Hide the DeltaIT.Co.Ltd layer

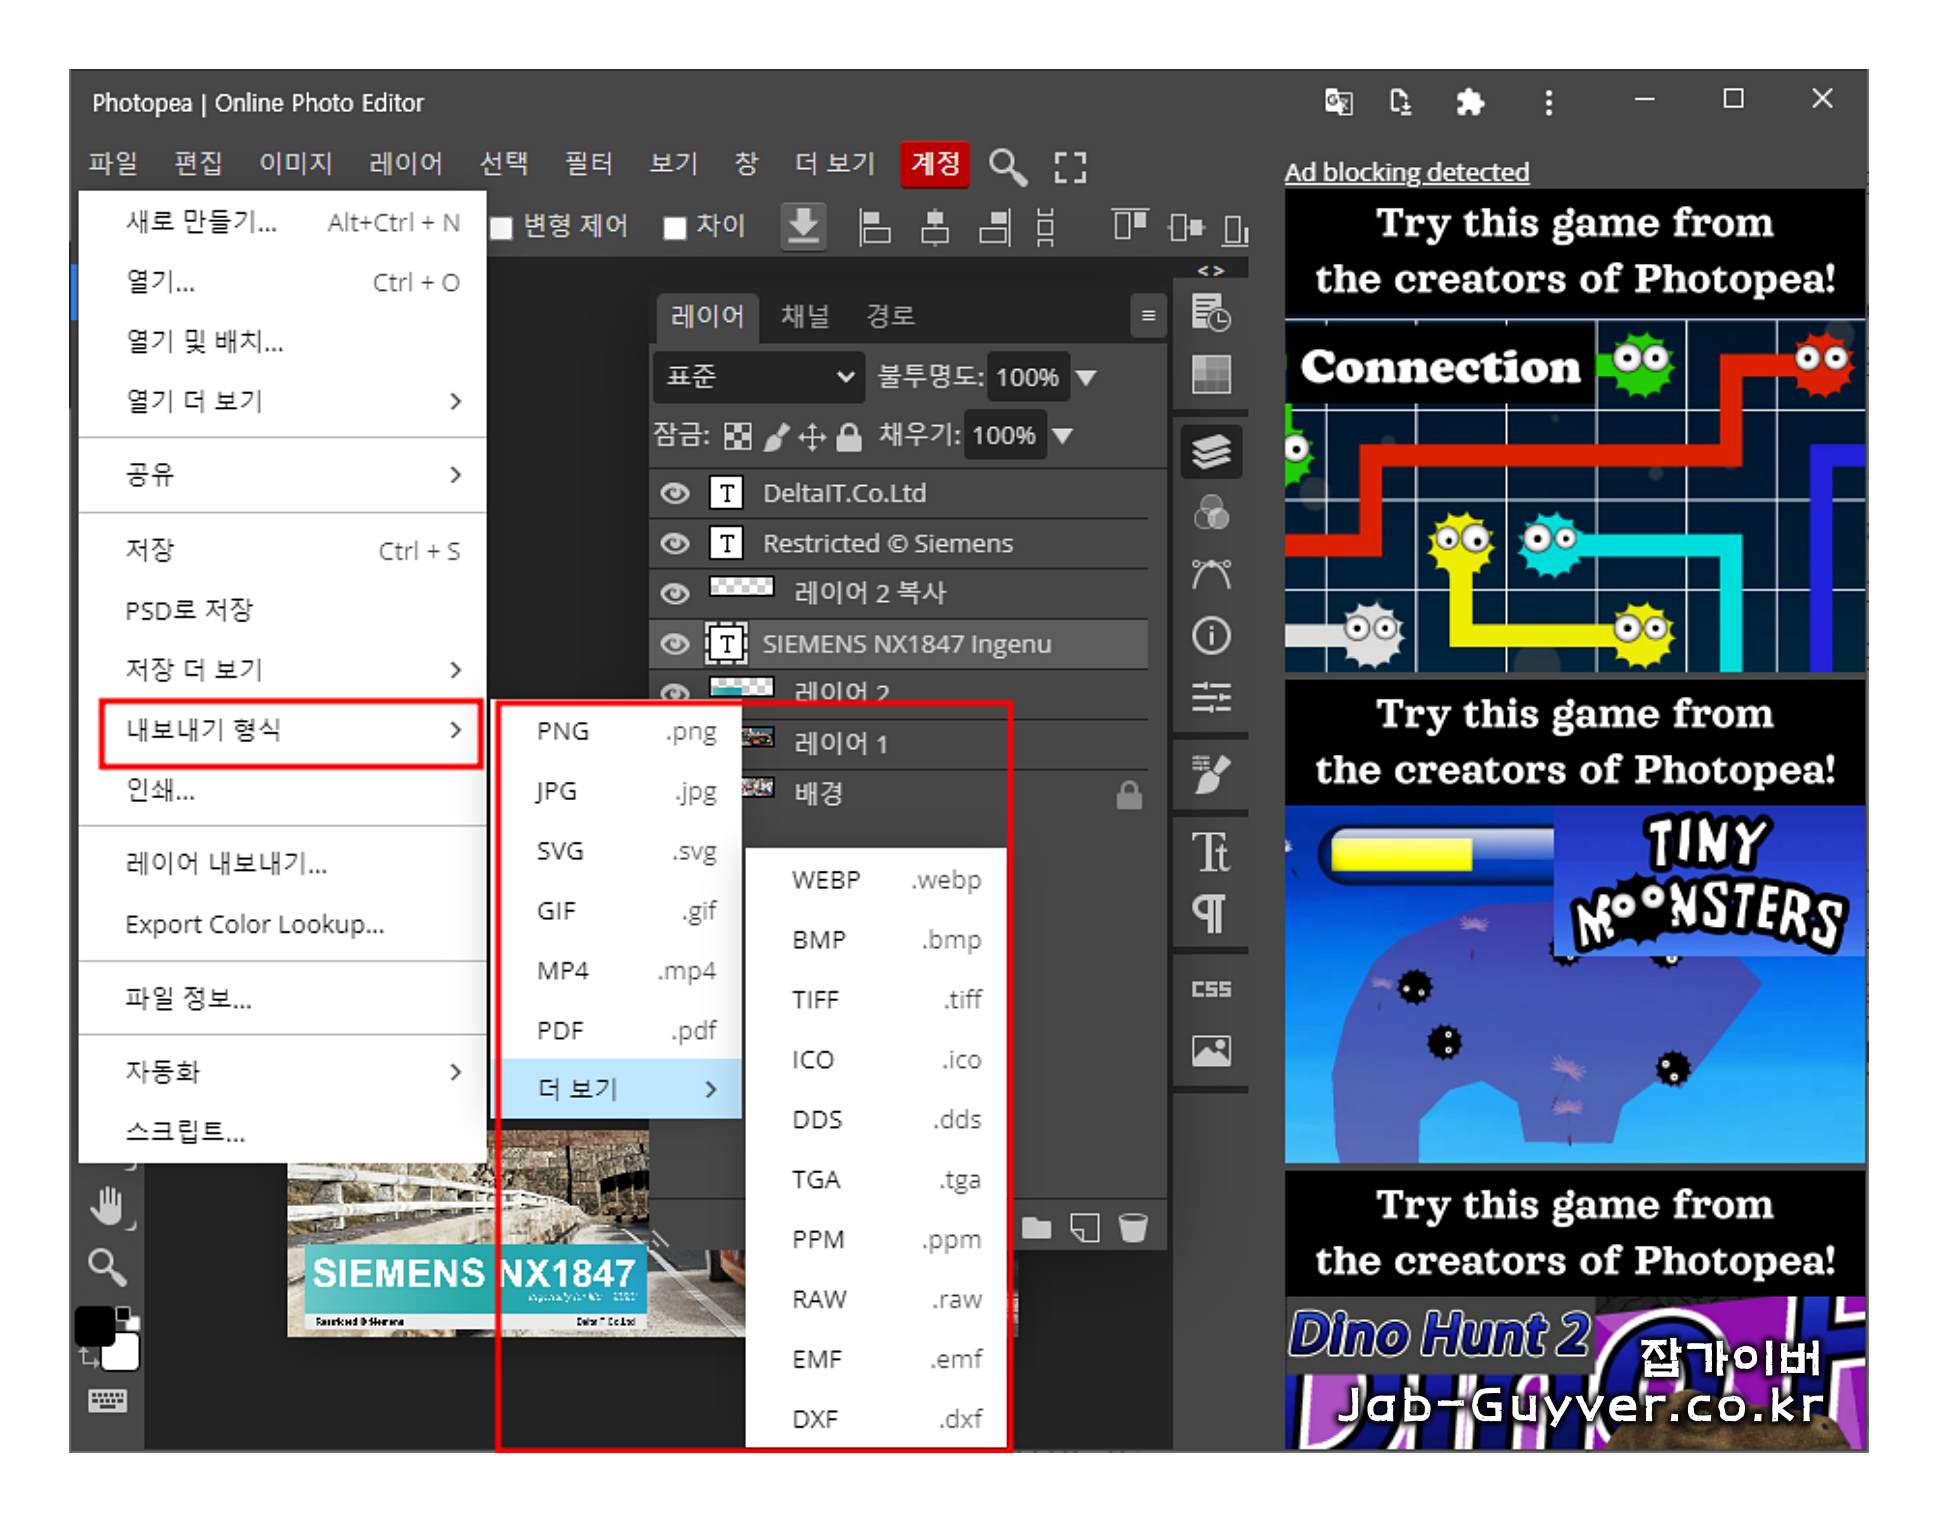[675, 493]
